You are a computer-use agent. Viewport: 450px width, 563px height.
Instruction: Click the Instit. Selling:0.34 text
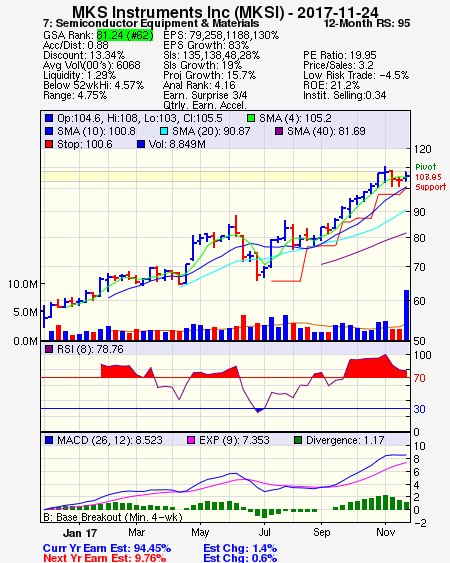coord(345,96)
